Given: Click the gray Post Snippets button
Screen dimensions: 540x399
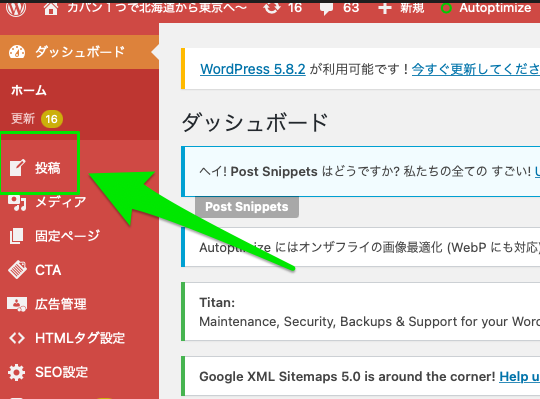Looking at the screenshot, I should 247,207.
